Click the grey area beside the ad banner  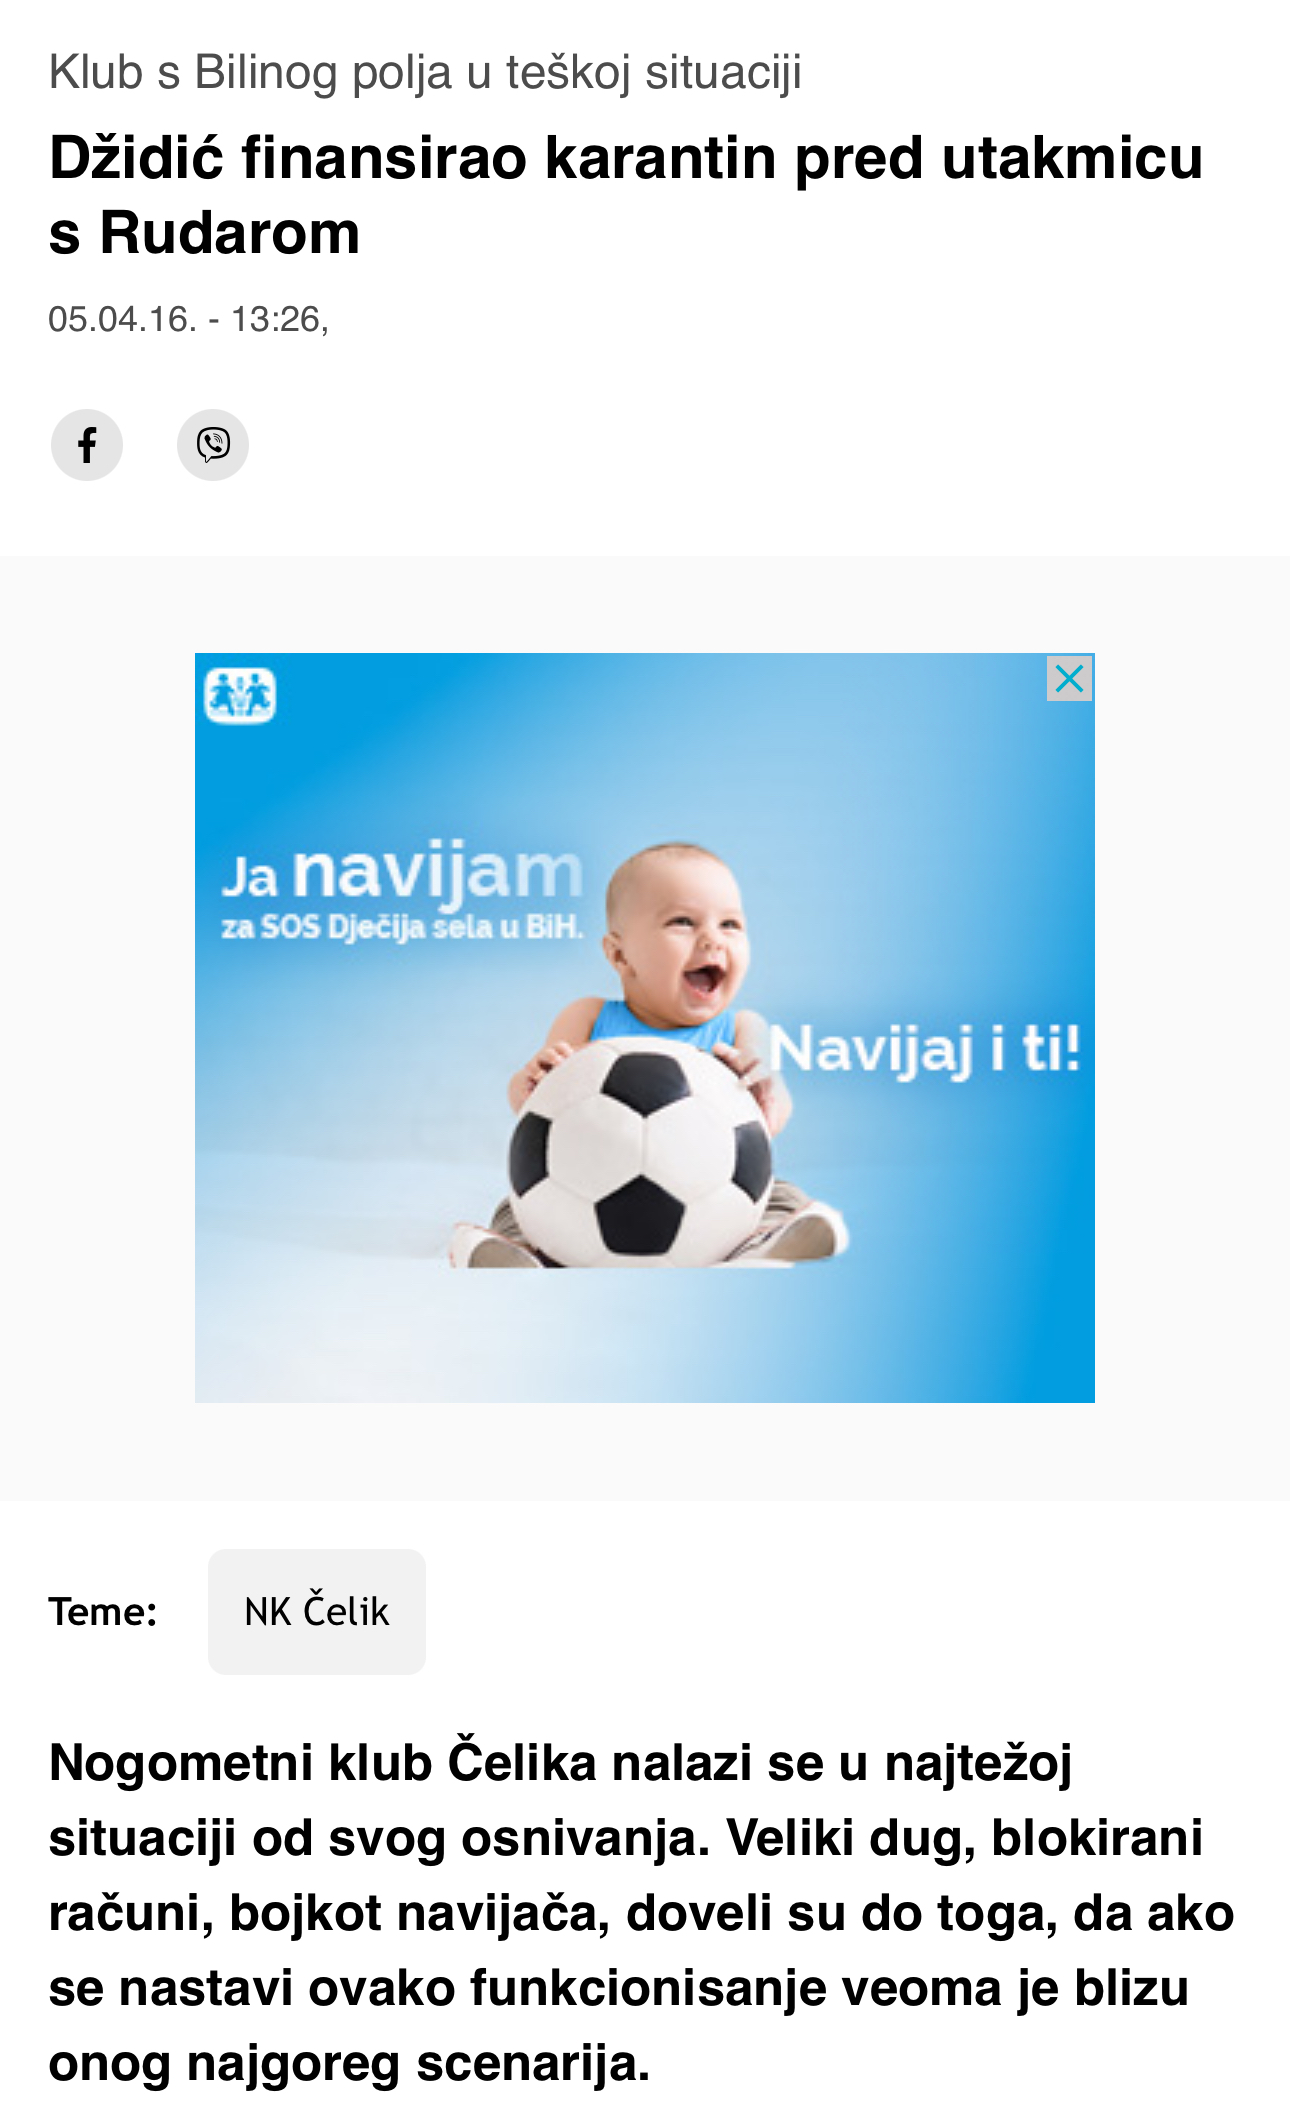tap(97, 1028)
